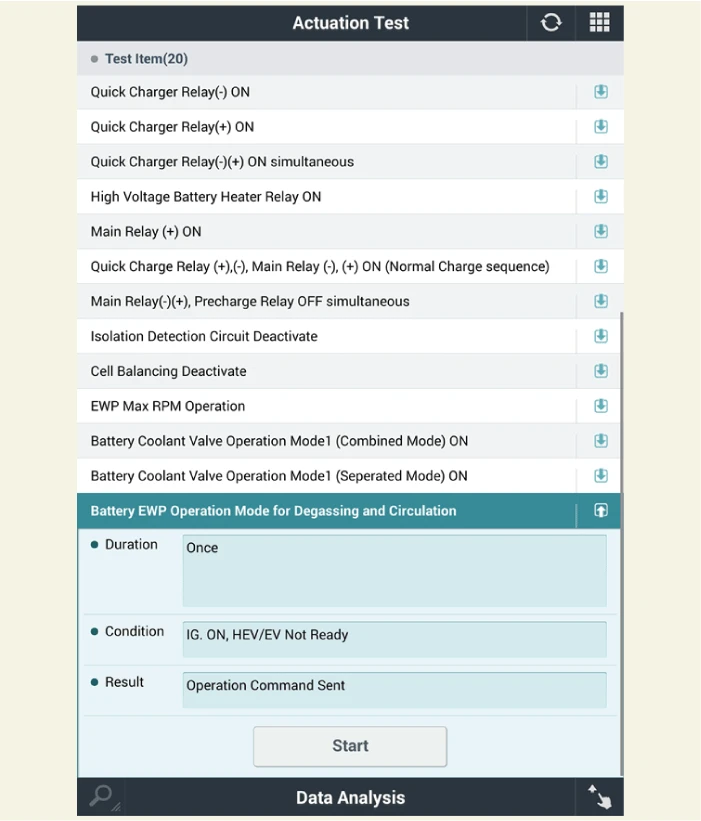Select Quick Charger Relay(-) ON row text
This screenshot has height=821, width=701.
tap(170, 92)
